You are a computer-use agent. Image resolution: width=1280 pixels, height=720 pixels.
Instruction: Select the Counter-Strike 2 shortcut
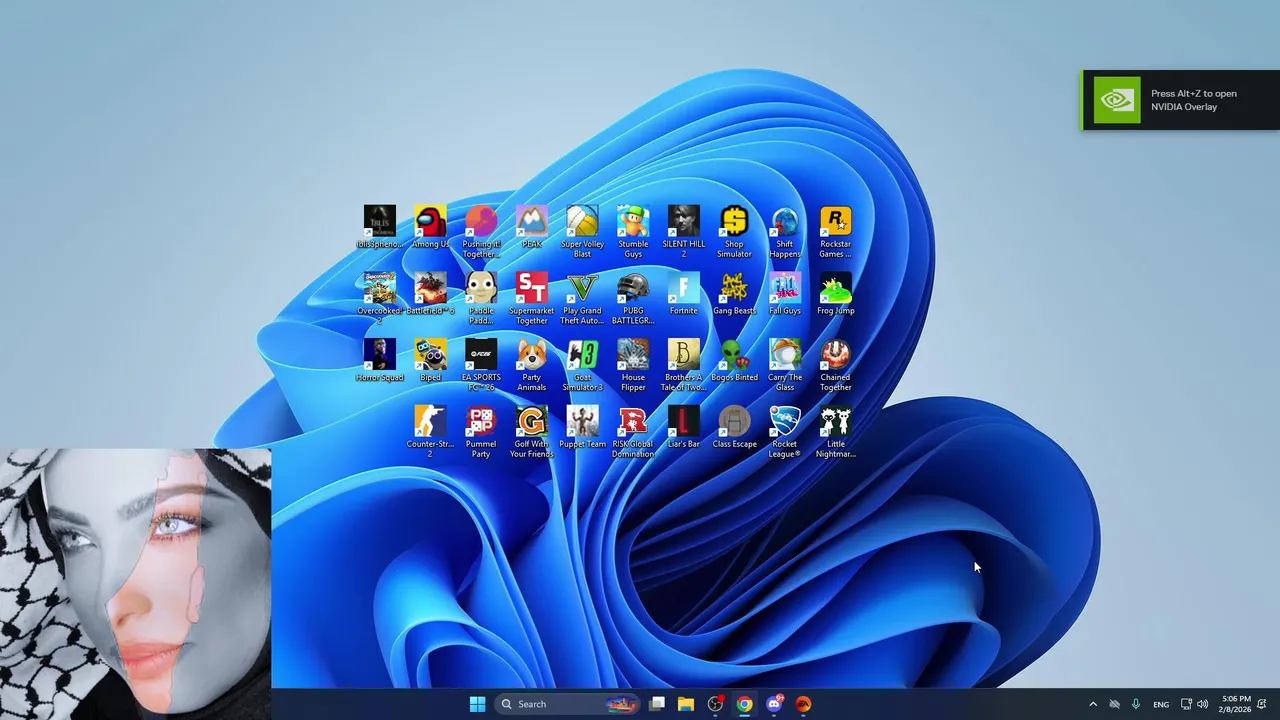pos(430,432)
